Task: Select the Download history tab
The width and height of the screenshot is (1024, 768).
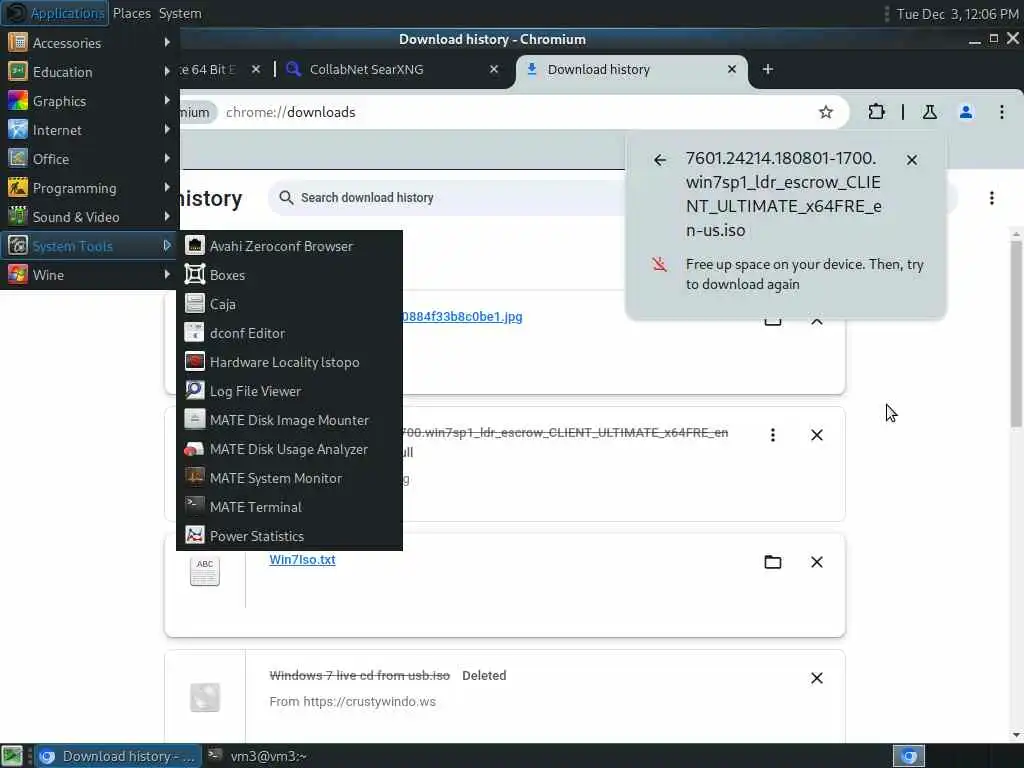Action: (632, 69)
